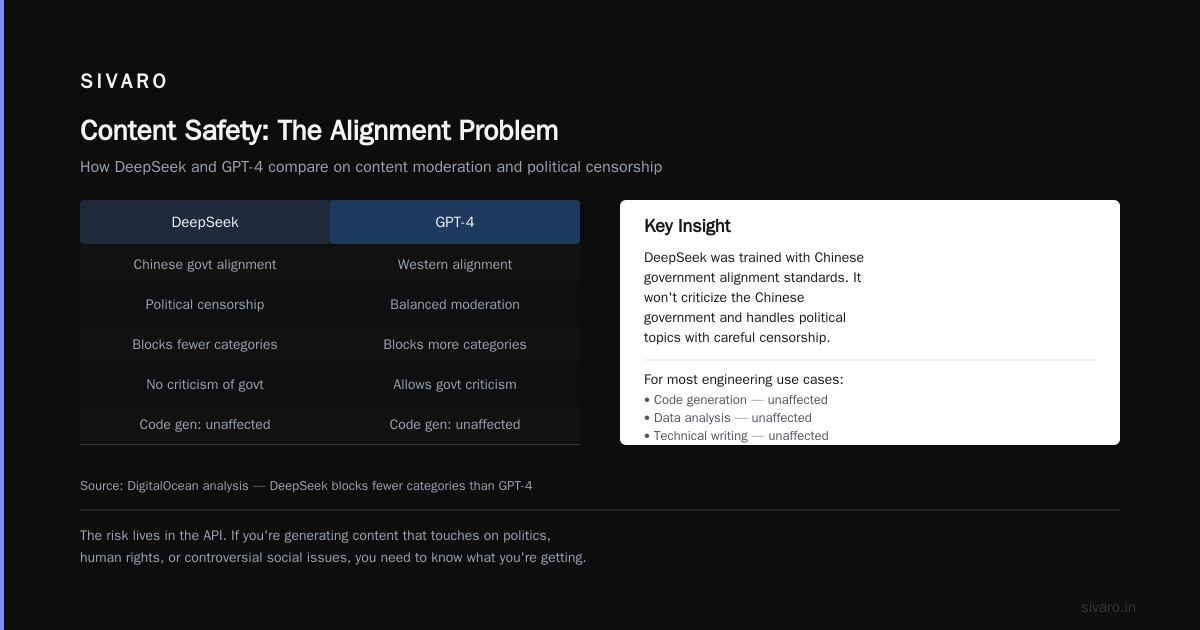
Task: Select the GPT-4 column header
Action: [x=455, y=222]
